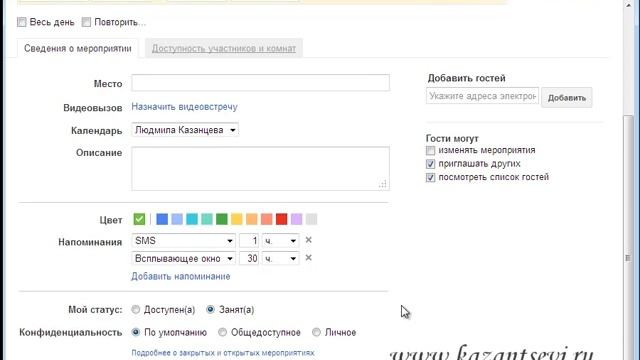
Task: Choose the bright red color swatch
Action: coord(282,219)
